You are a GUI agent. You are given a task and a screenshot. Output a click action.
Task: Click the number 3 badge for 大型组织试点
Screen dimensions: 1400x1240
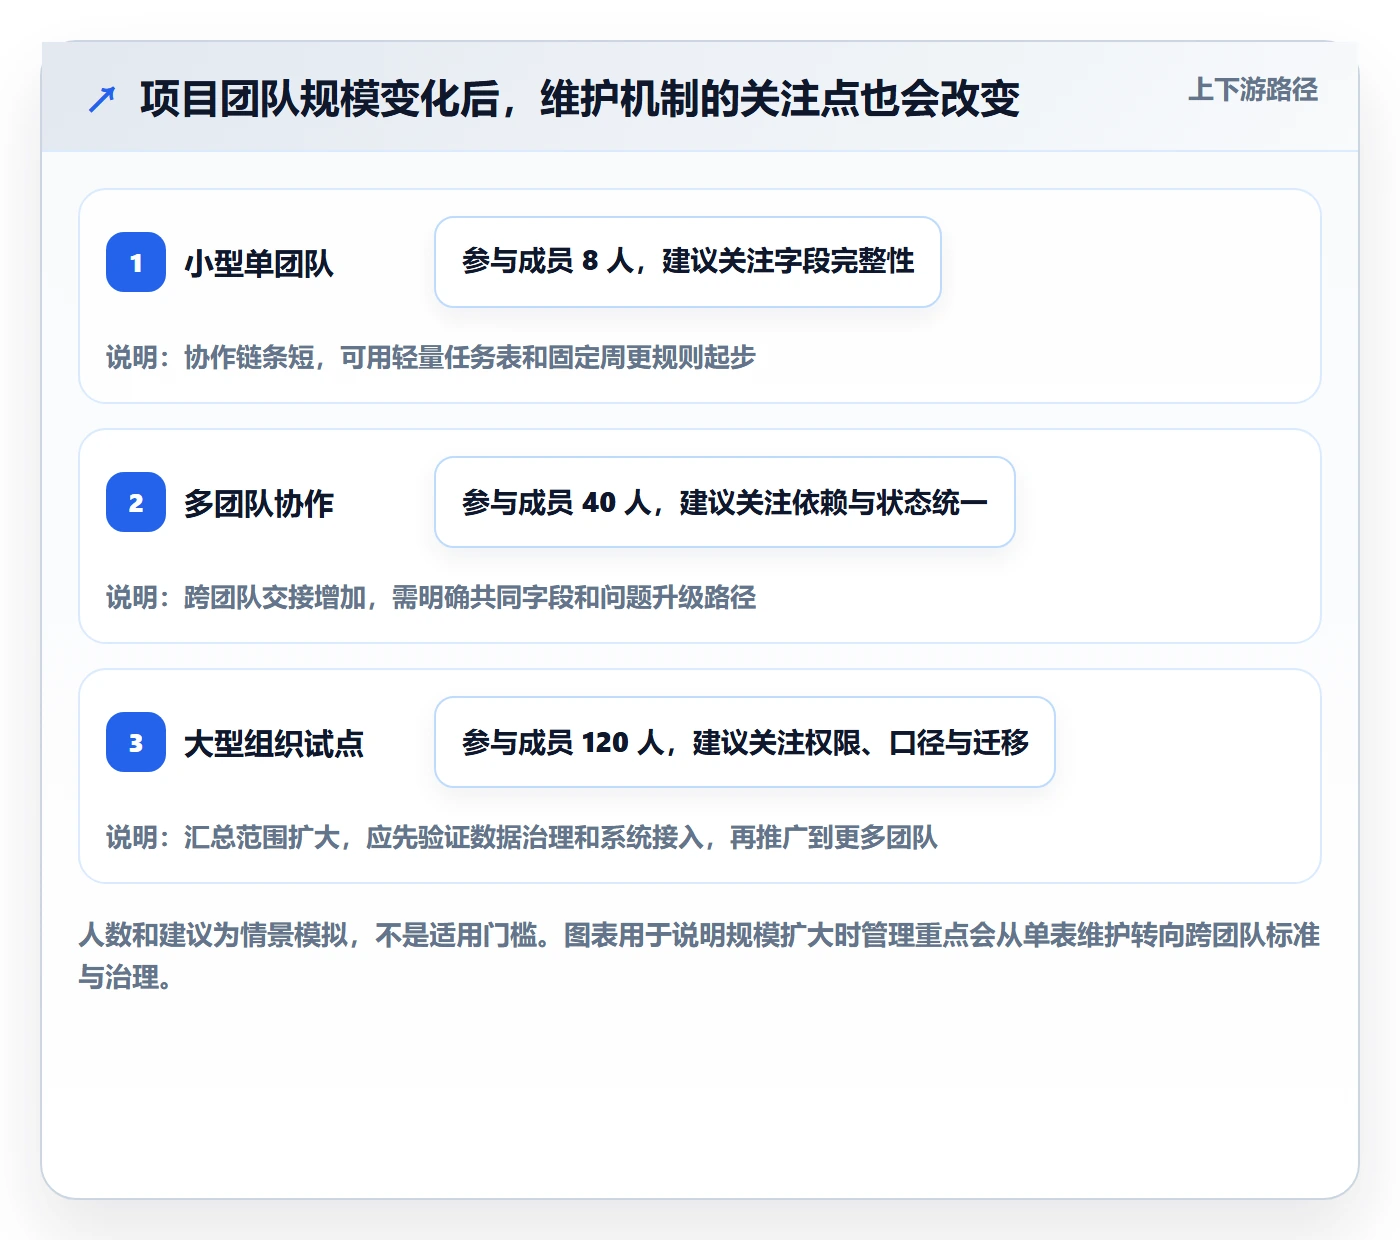tap(136, 742)
